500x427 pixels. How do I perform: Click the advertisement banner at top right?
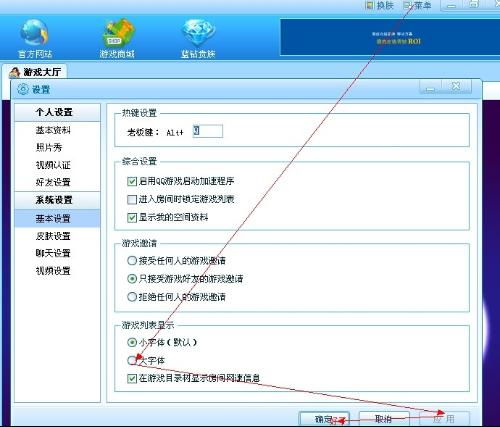tap(390, 37)
